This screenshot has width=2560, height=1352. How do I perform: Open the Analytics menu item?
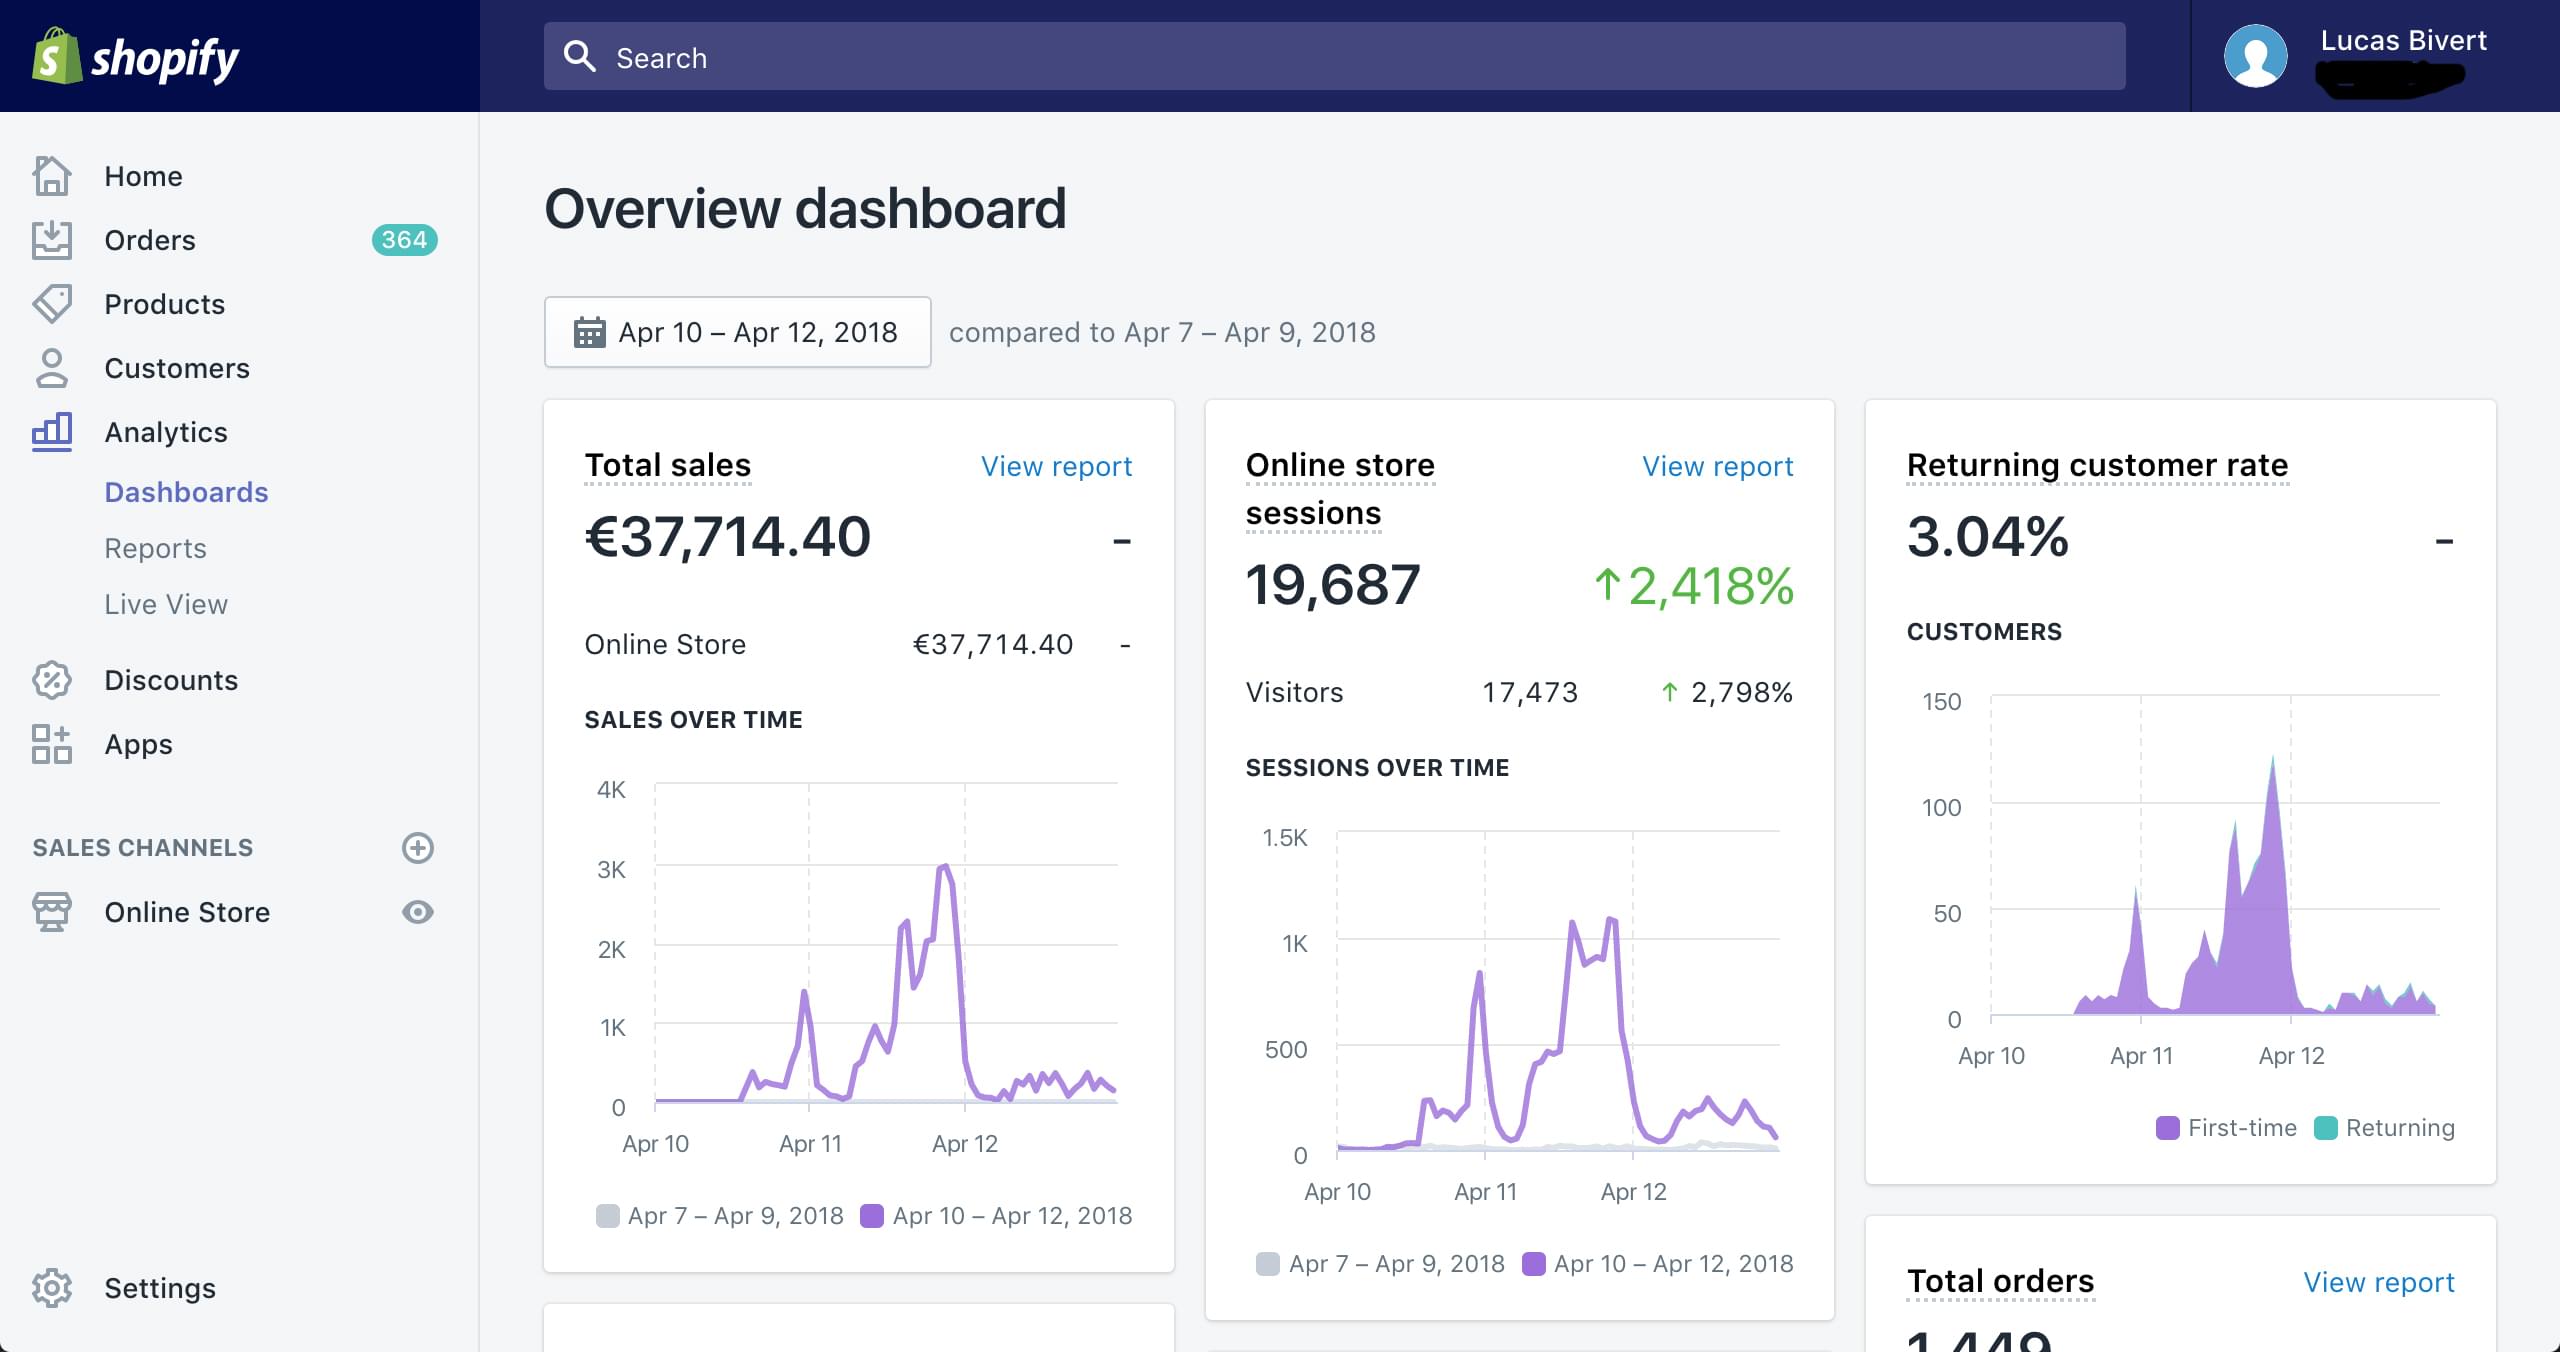click(166, 432)
